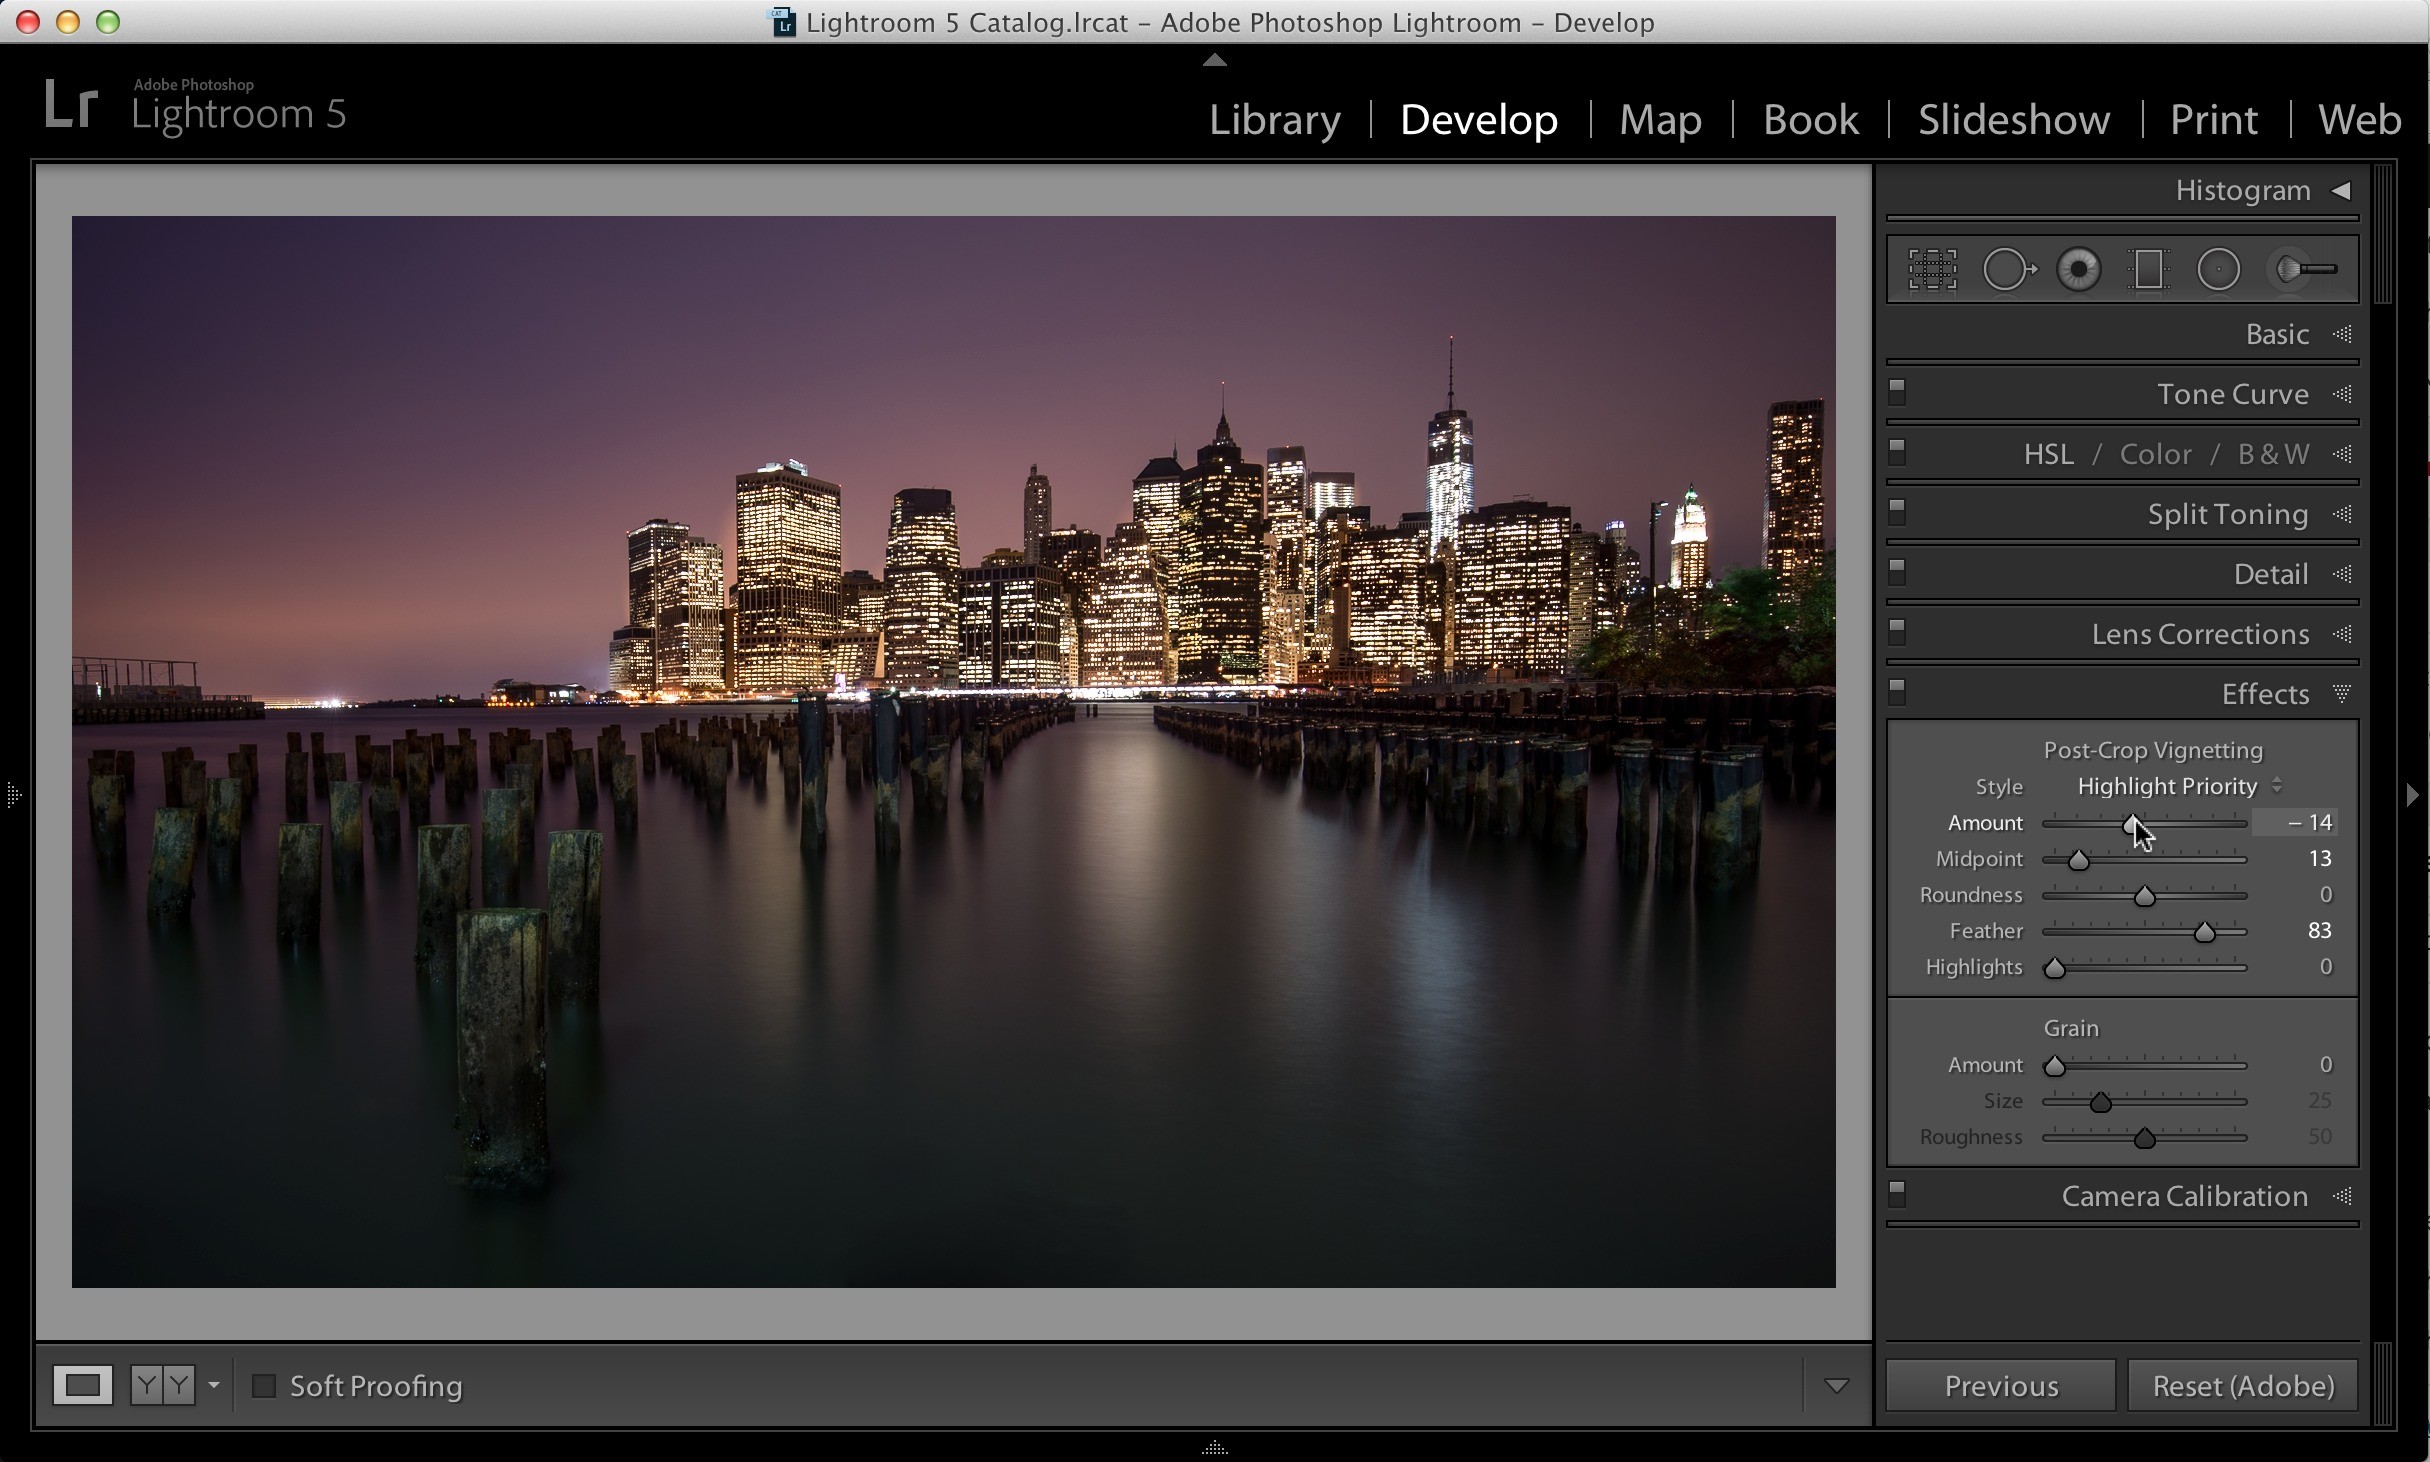Click the Before/After view icon
Image resolution: width=2430 pixels, height=1462 pixels.
pos(163,1385)
